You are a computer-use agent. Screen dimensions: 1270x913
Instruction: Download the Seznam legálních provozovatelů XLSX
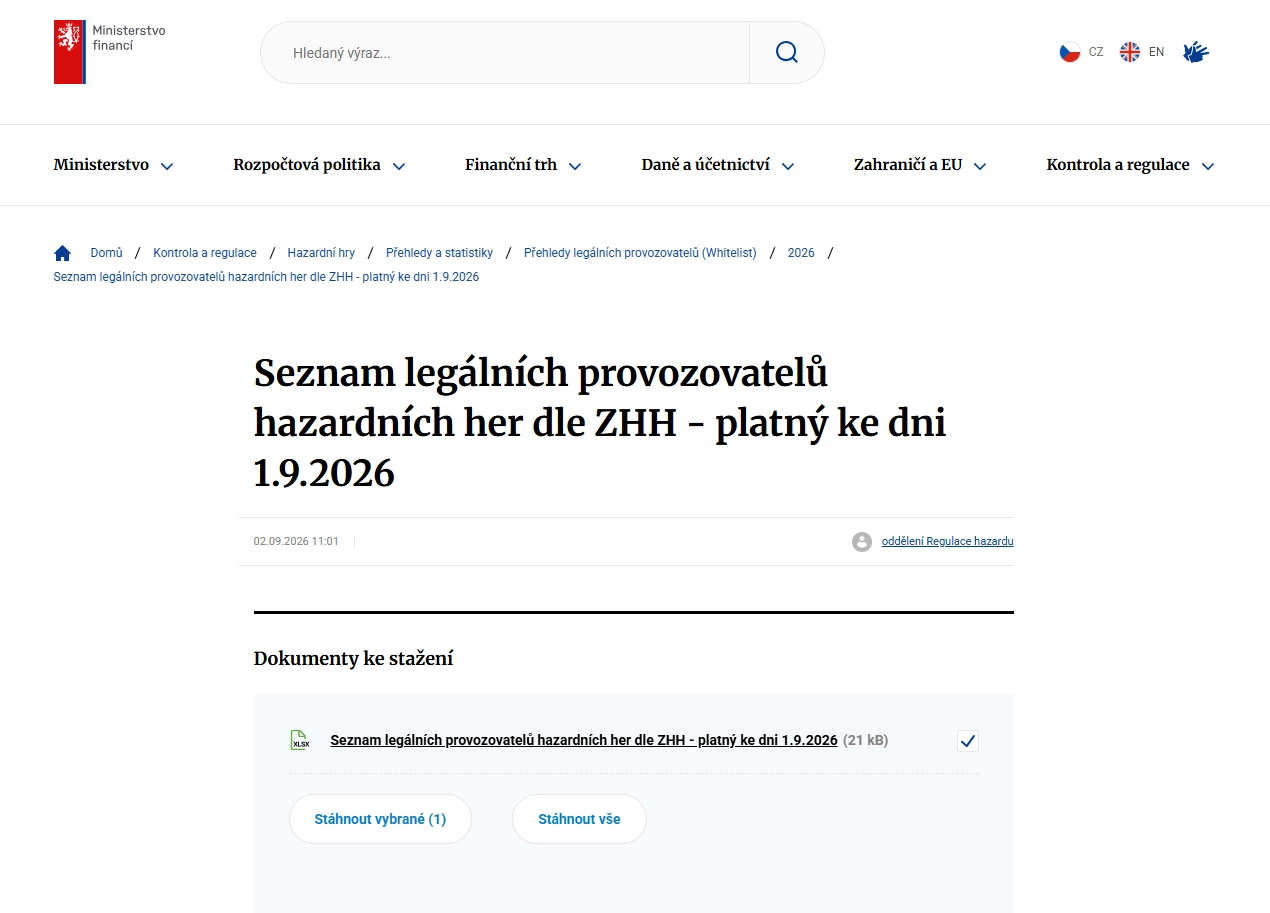(584, 741)
